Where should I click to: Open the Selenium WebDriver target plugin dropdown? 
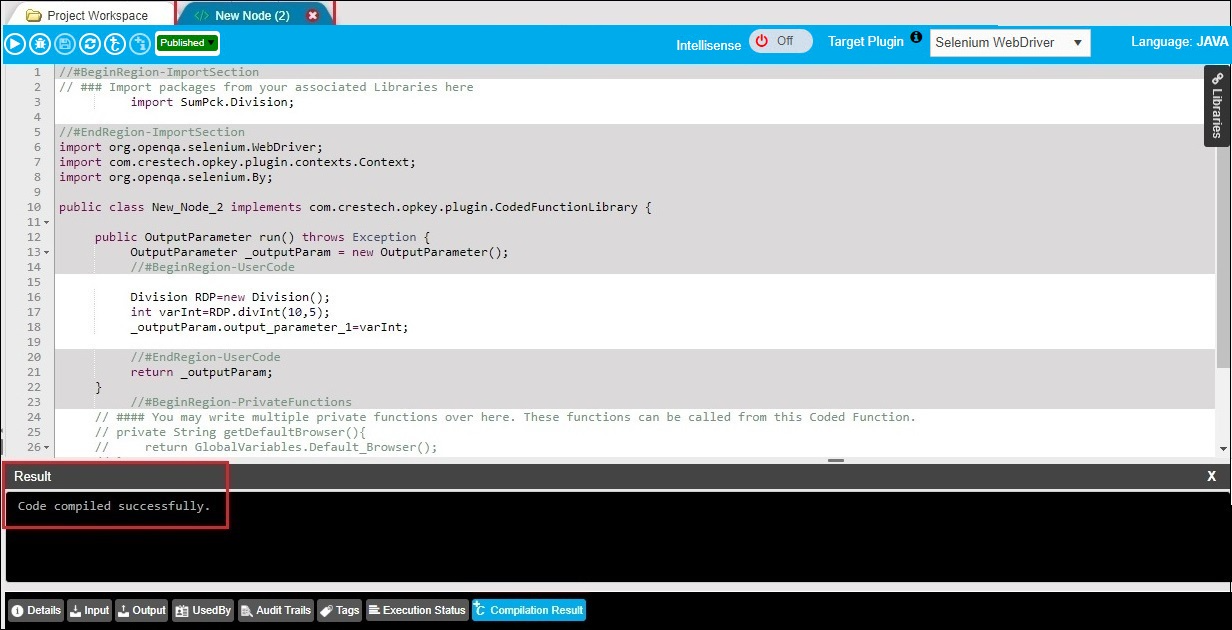tap(1010, 43)
